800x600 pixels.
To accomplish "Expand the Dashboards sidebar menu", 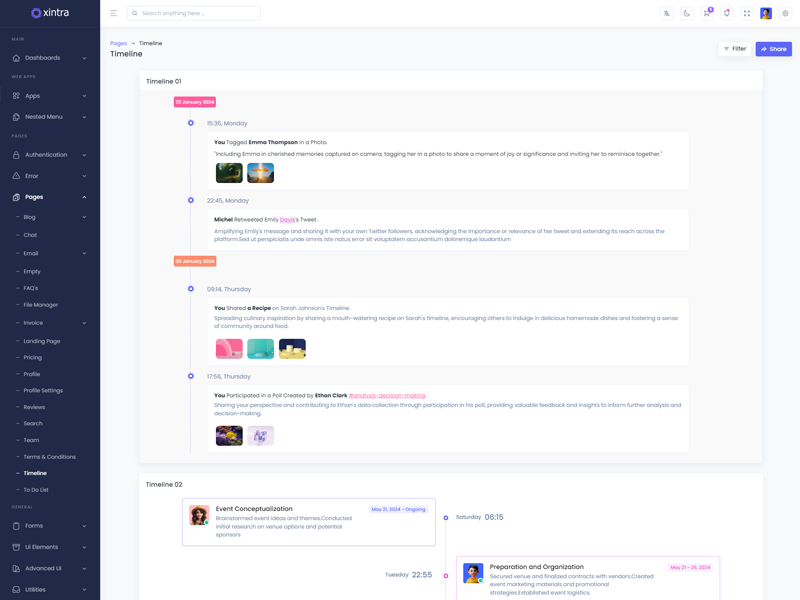I will (x=50, y=58).
